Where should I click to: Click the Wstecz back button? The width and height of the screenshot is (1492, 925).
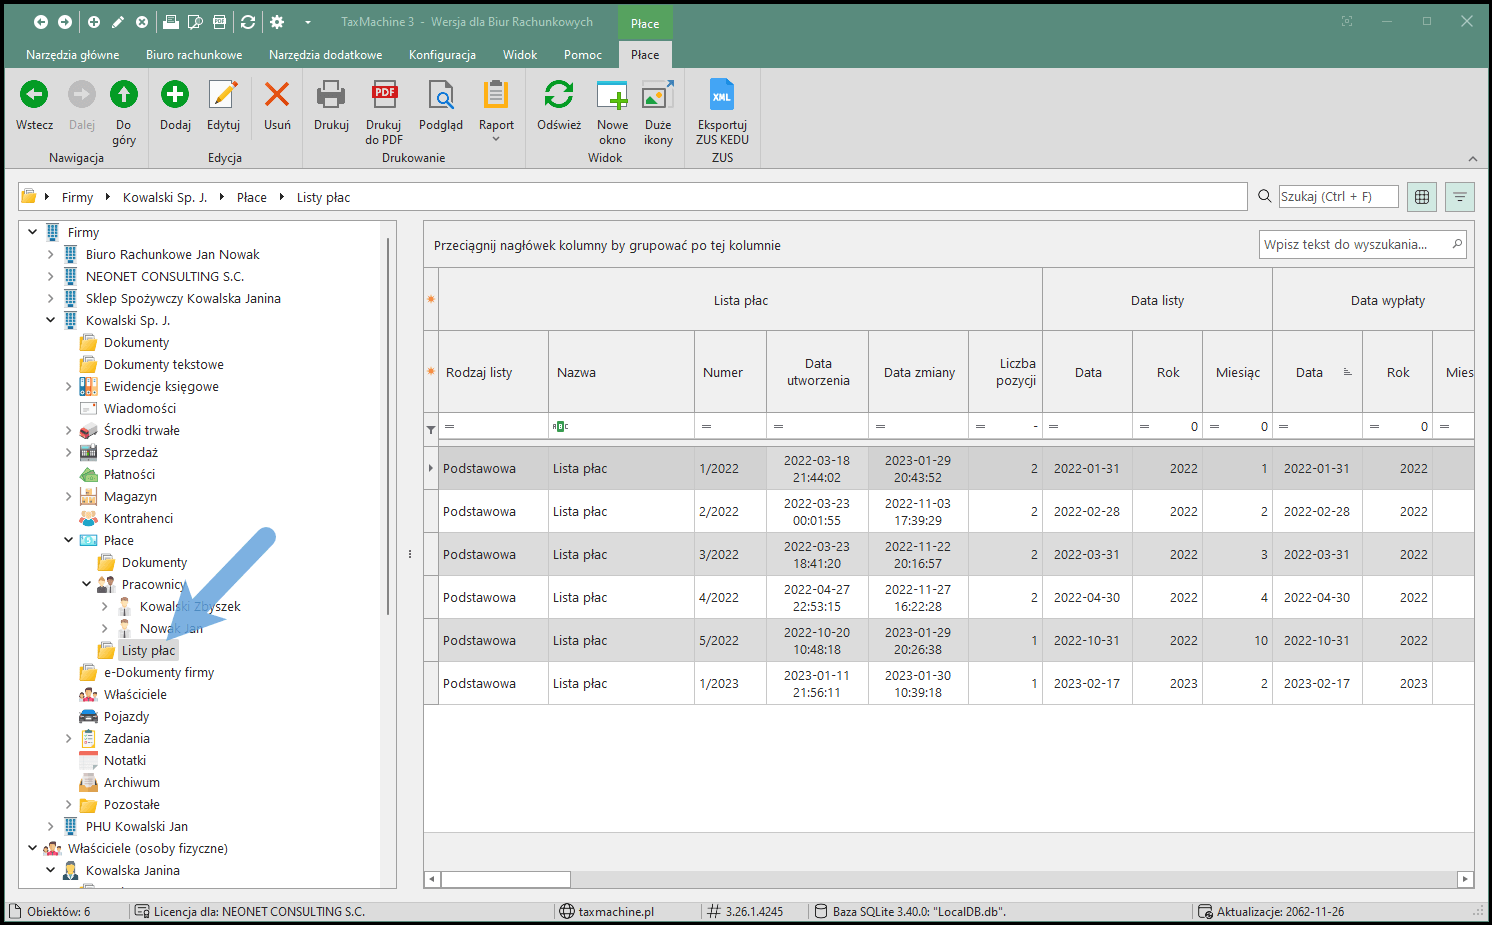tap(34, 96)
